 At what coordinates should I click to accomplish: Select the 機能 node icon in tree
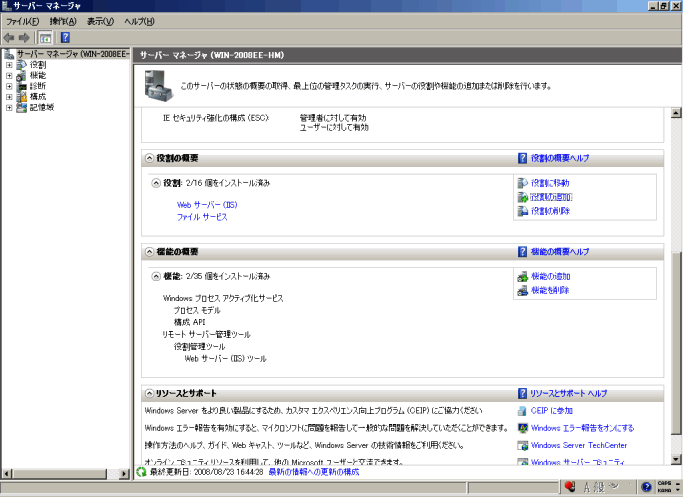[x=22, y=75]
